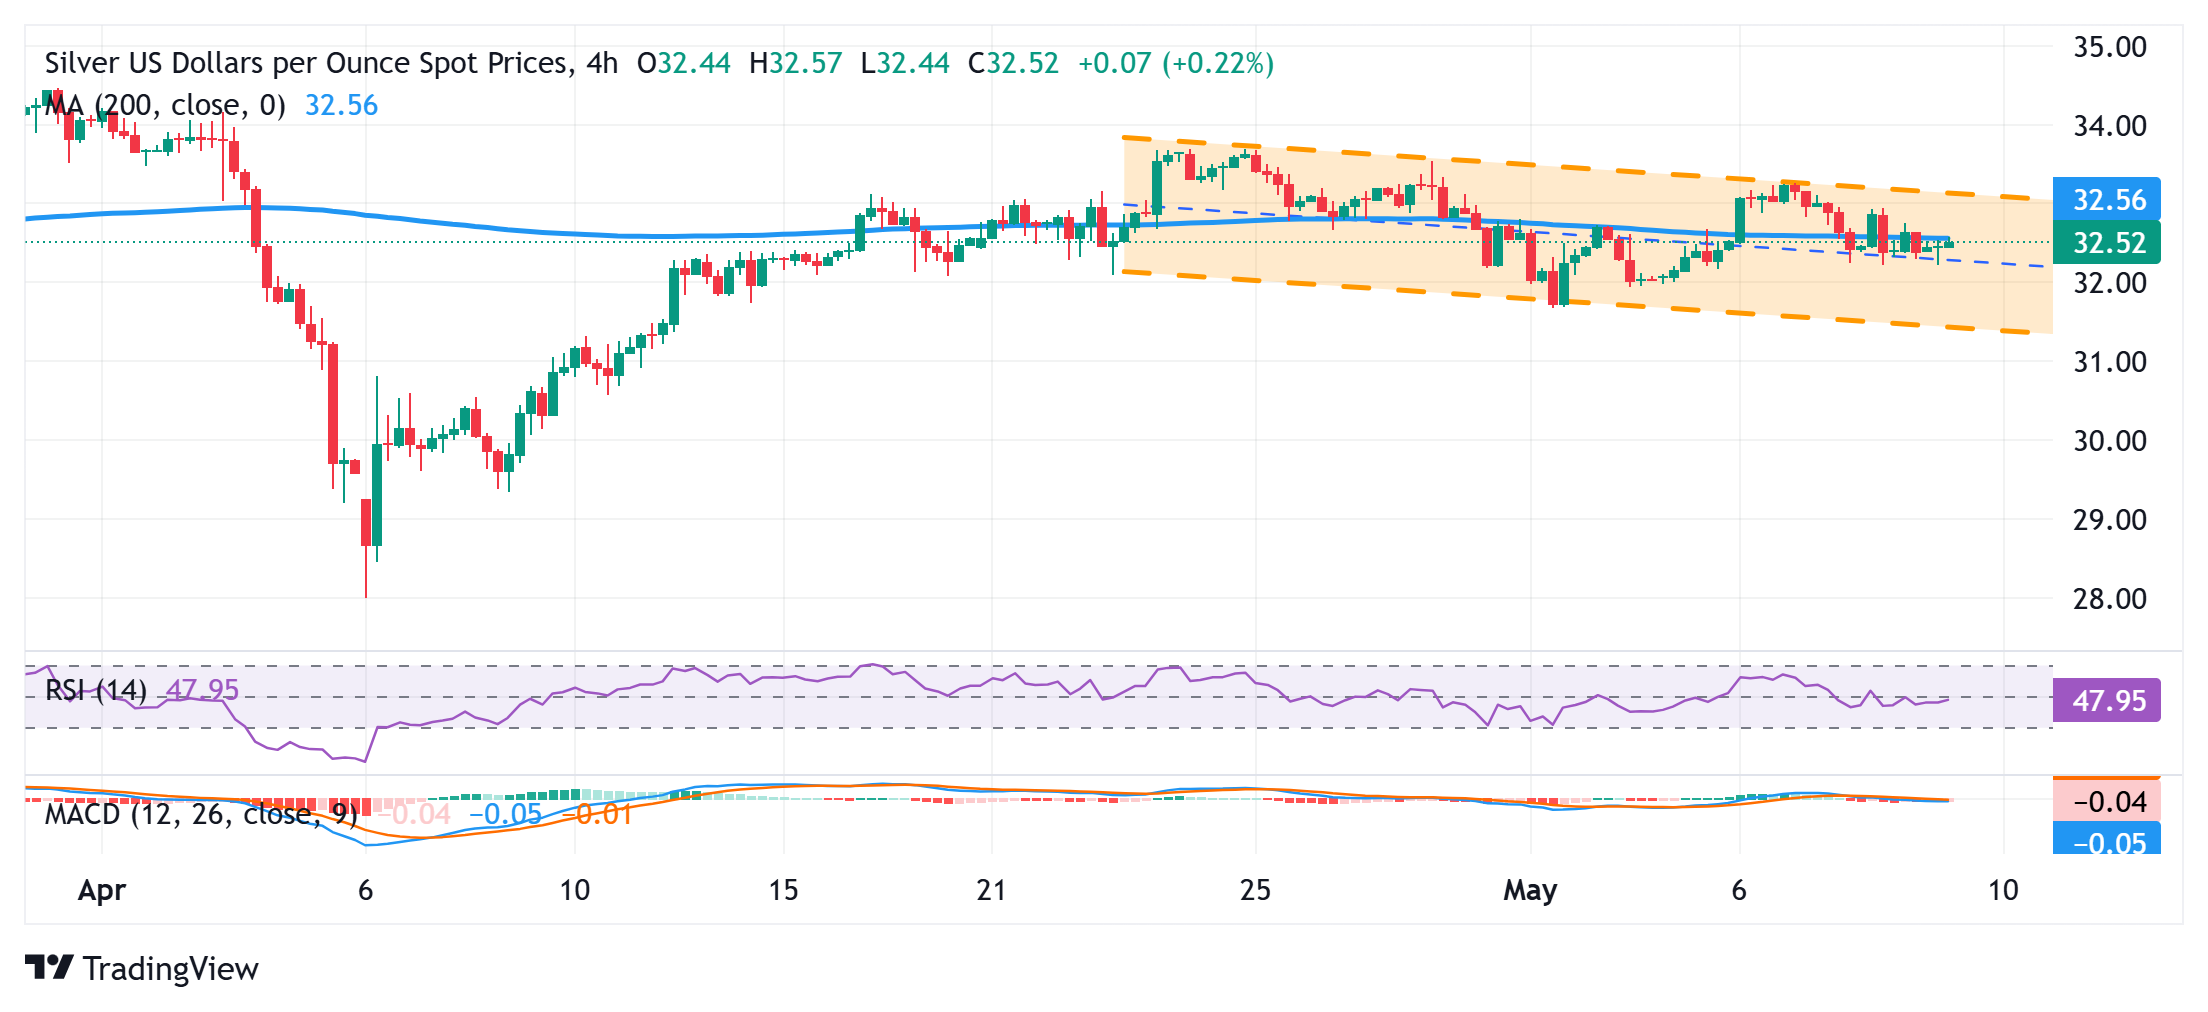Viewport: 2208px width, 1012px height.
Task: Select the RSI (14) indicator label
Action: (96, 689)
